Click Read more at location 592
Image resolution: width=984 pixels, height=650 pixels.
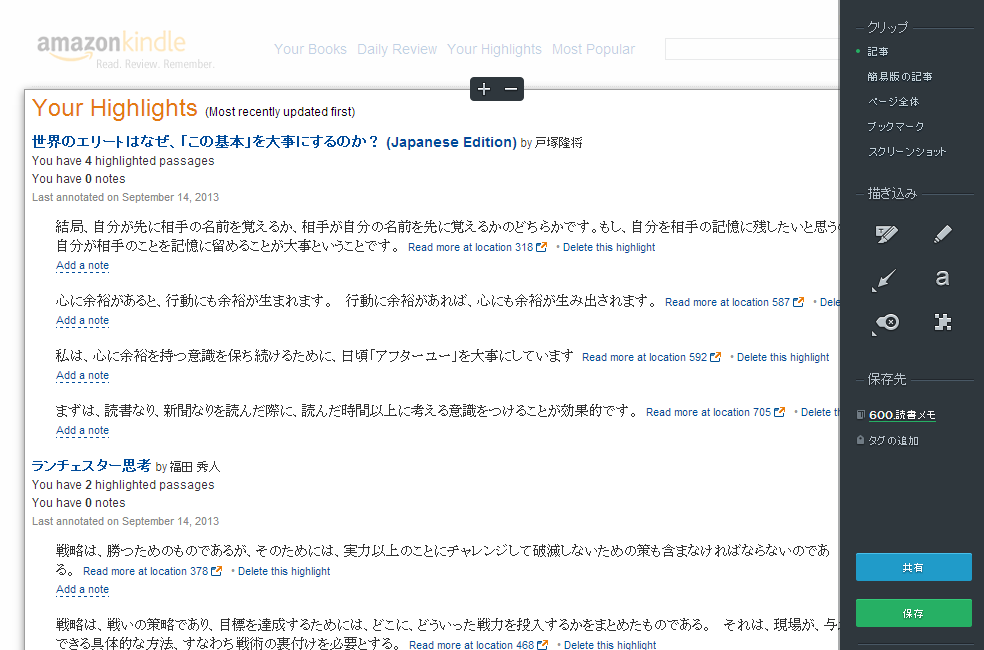pos(644,357)
